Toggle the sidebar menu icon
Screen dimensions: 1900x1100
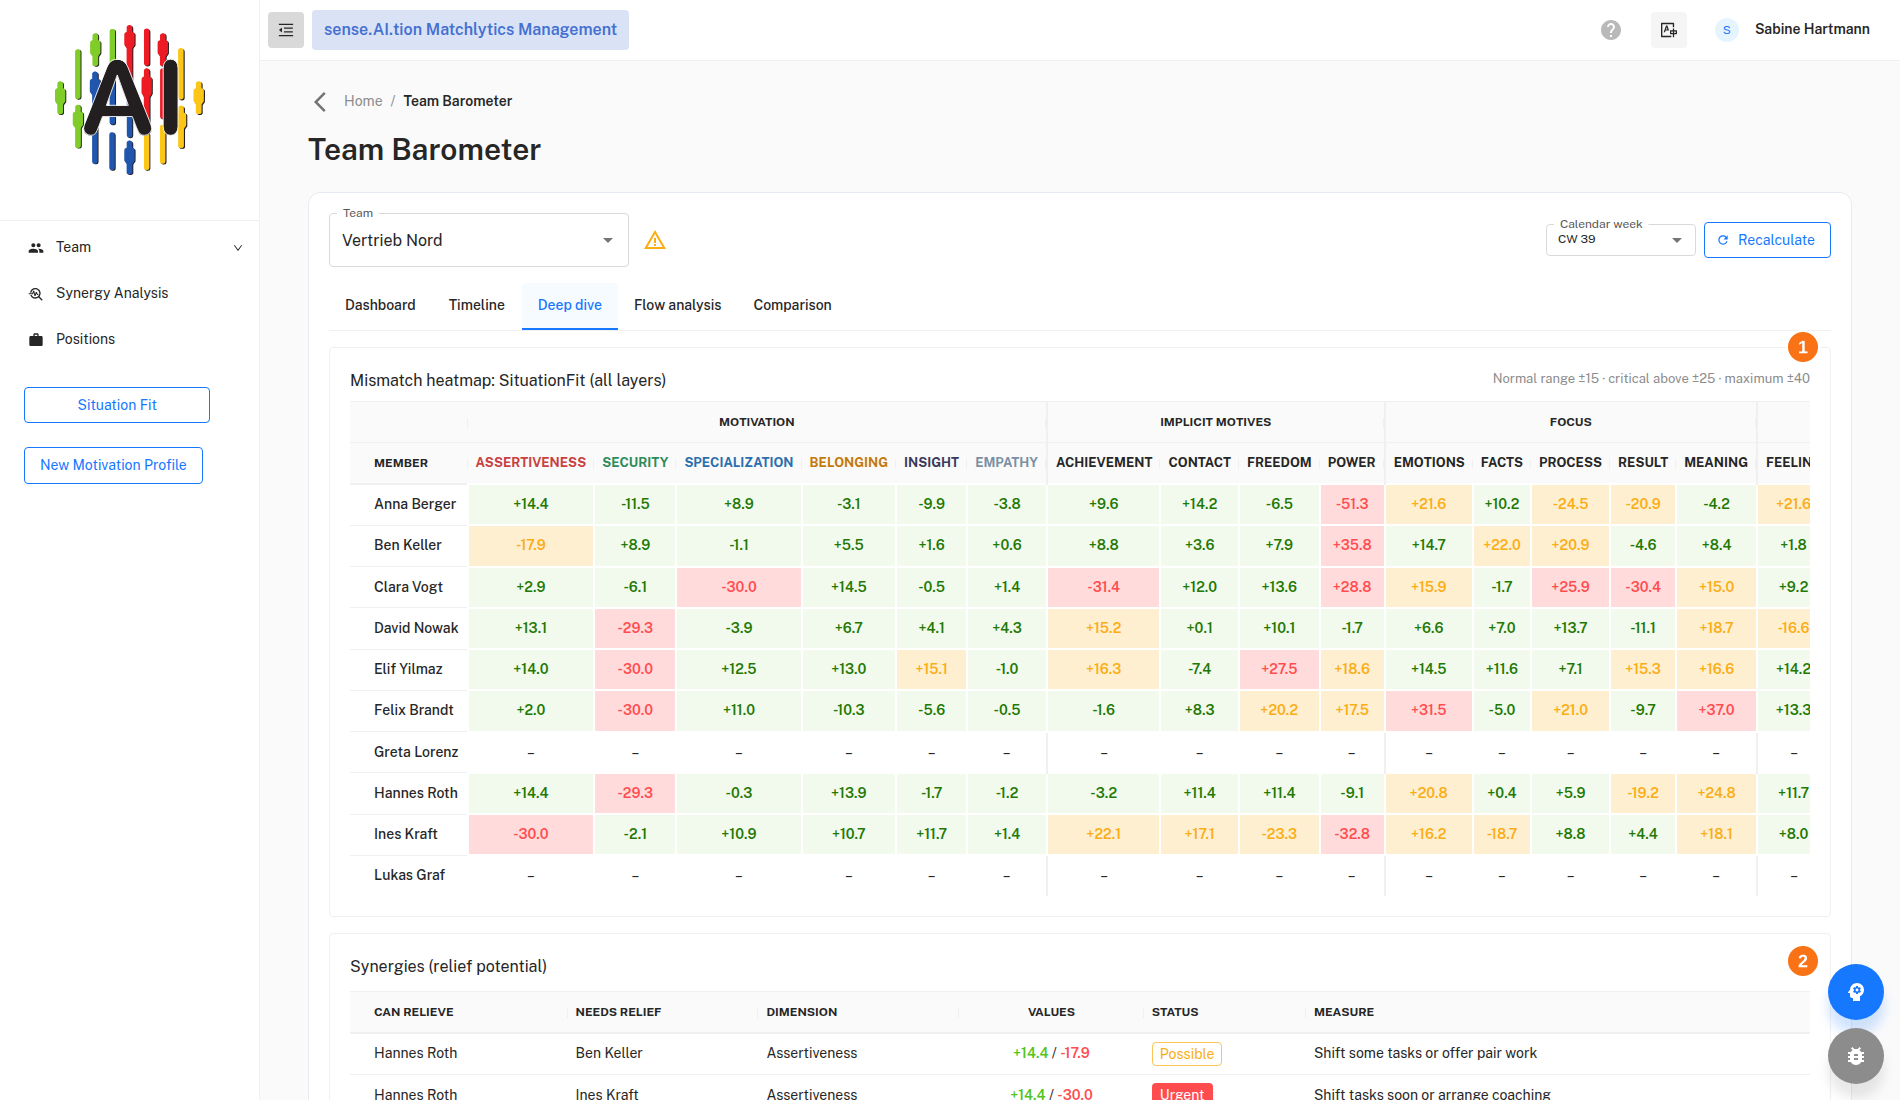pos(286,30)
